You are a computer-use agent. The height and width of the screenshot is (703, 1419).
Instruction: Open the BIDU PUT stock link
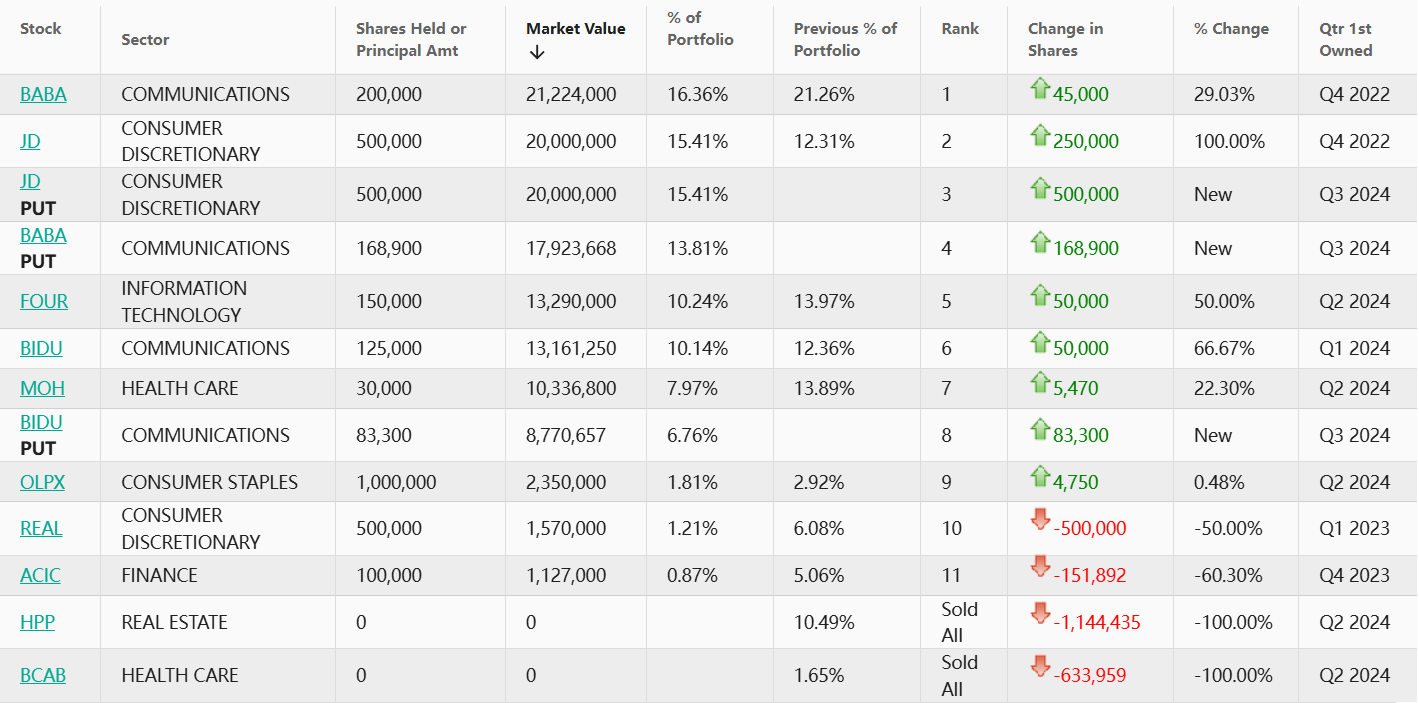[41, 422]
